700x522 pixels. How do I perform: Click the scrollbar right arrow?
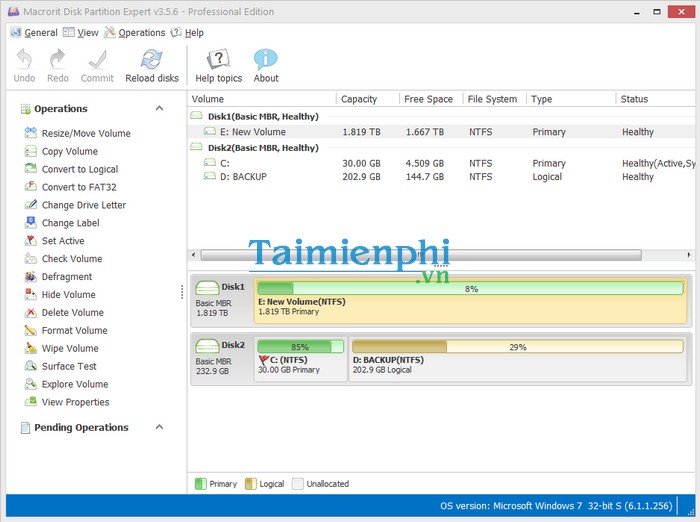click(x=689, y=255)
